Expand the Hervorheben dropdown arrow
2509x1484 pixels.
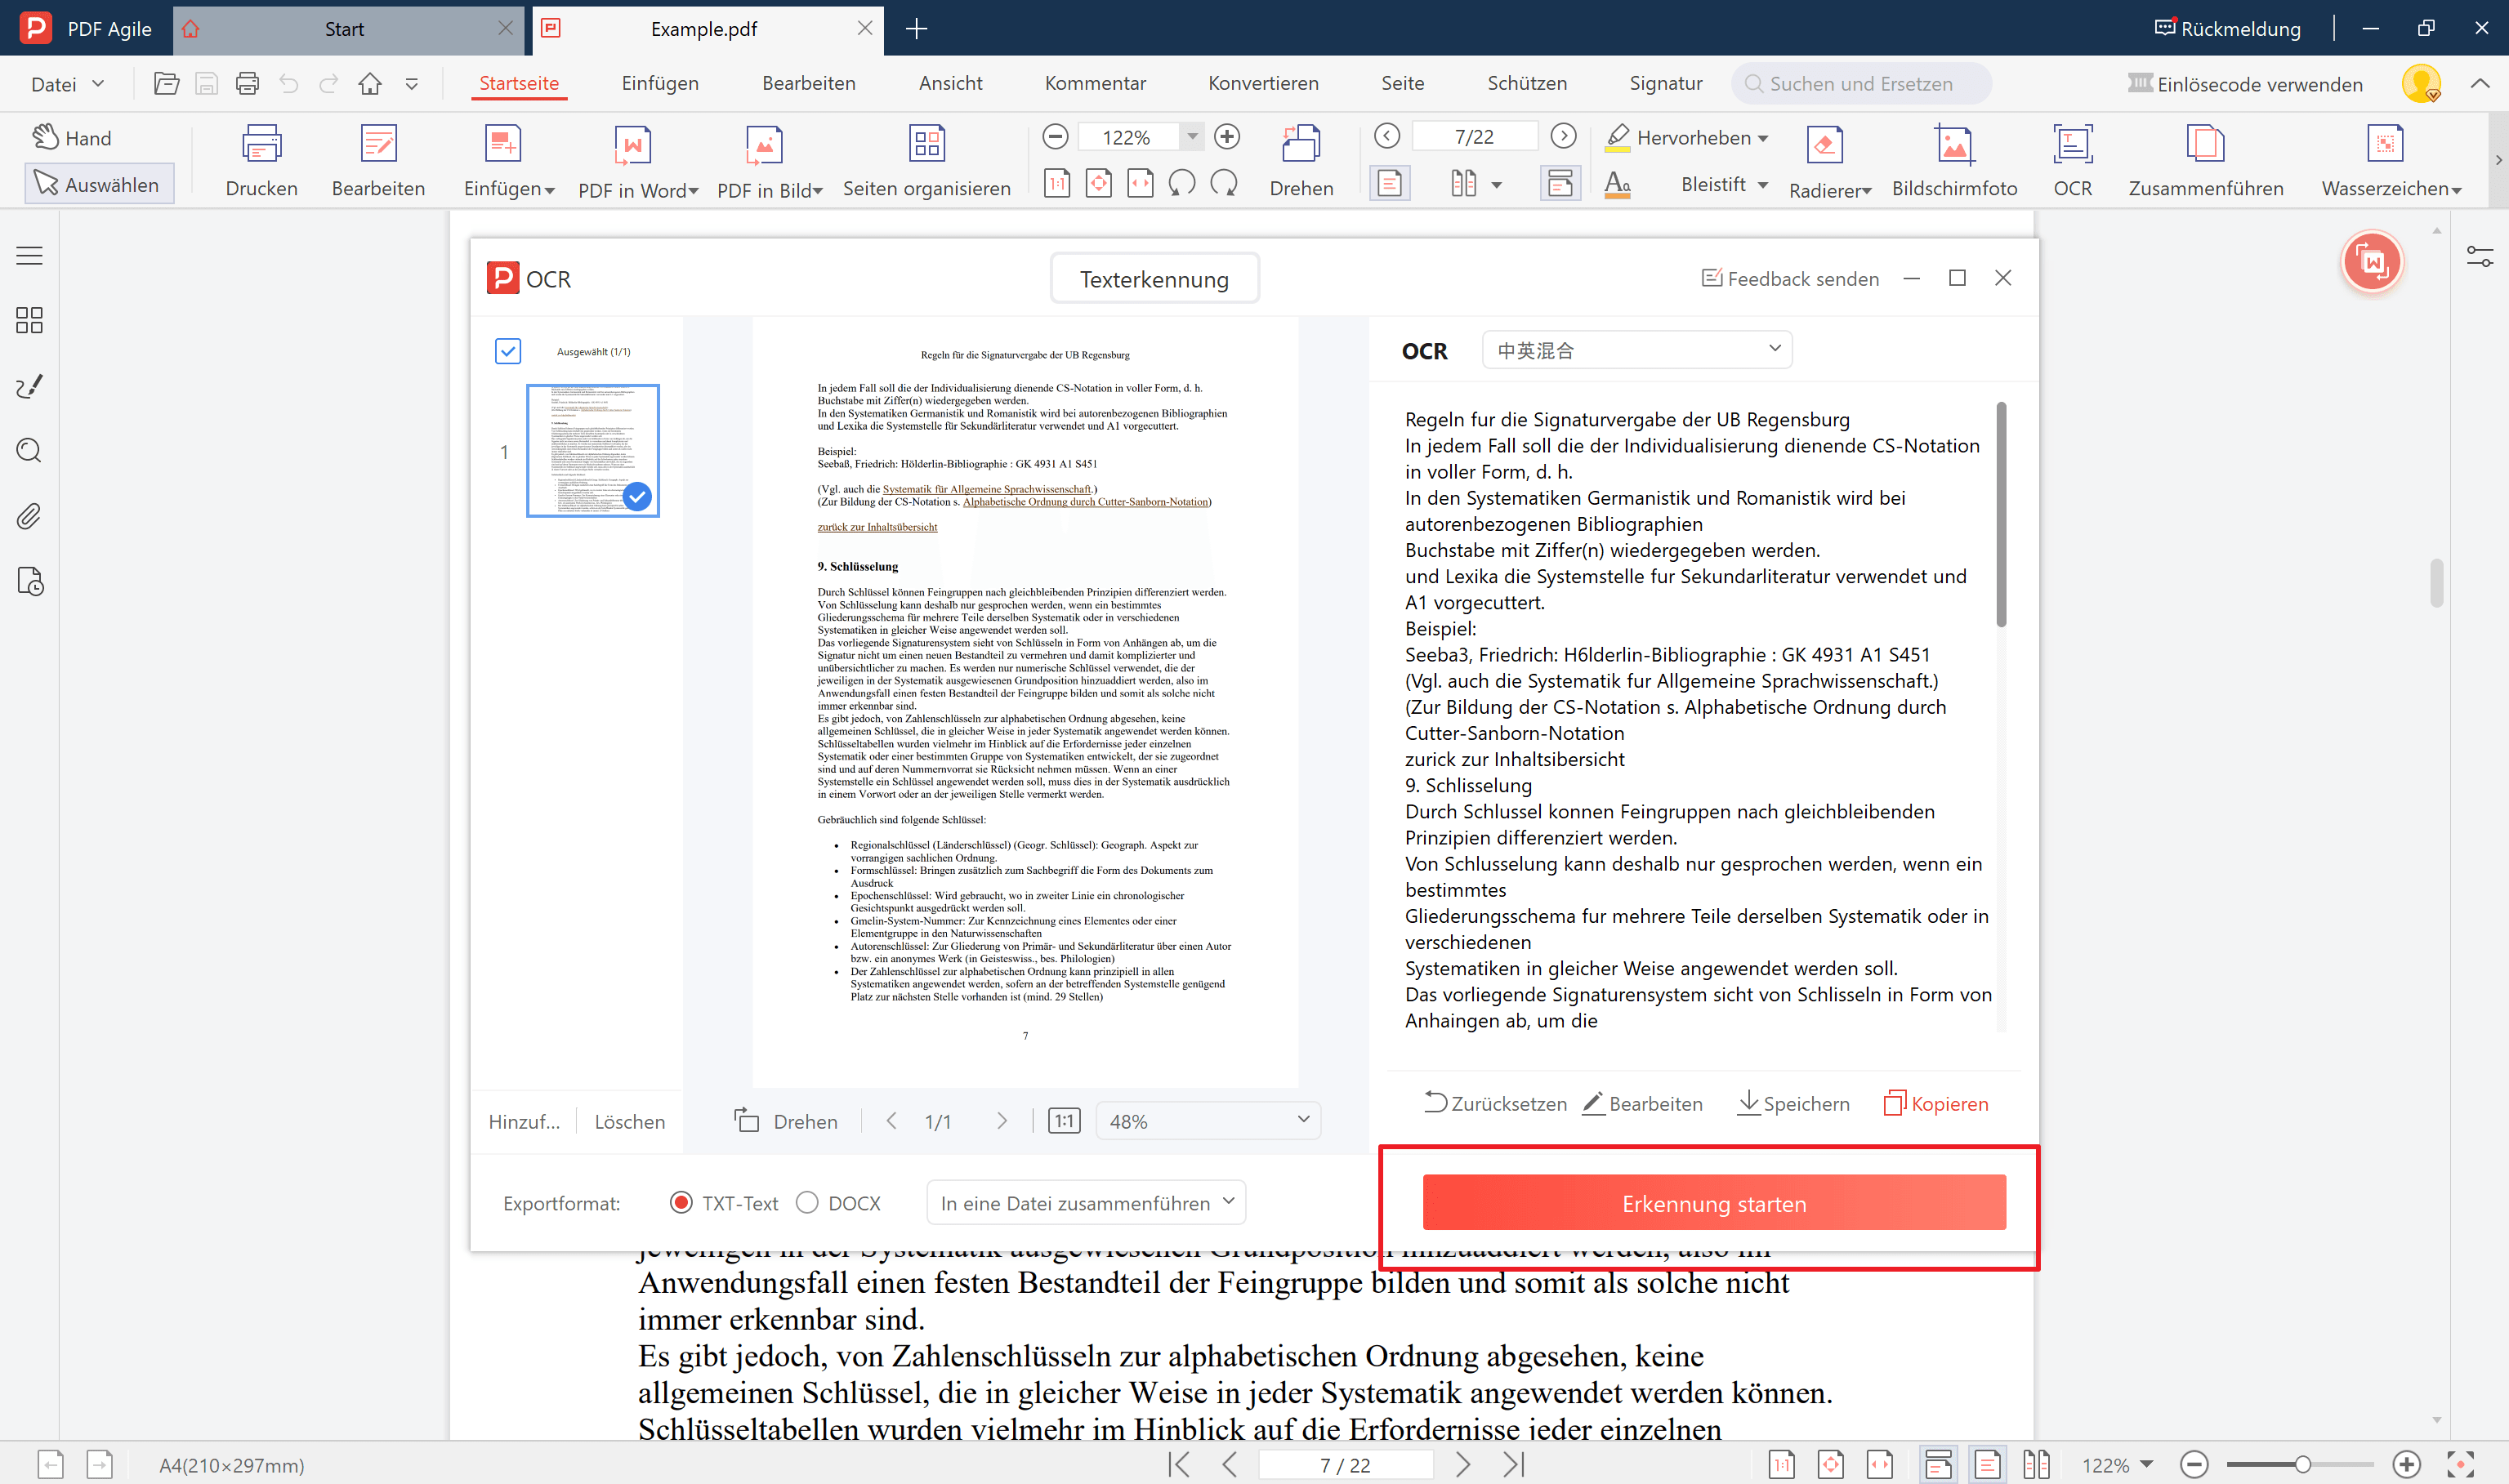[1763, 138]
